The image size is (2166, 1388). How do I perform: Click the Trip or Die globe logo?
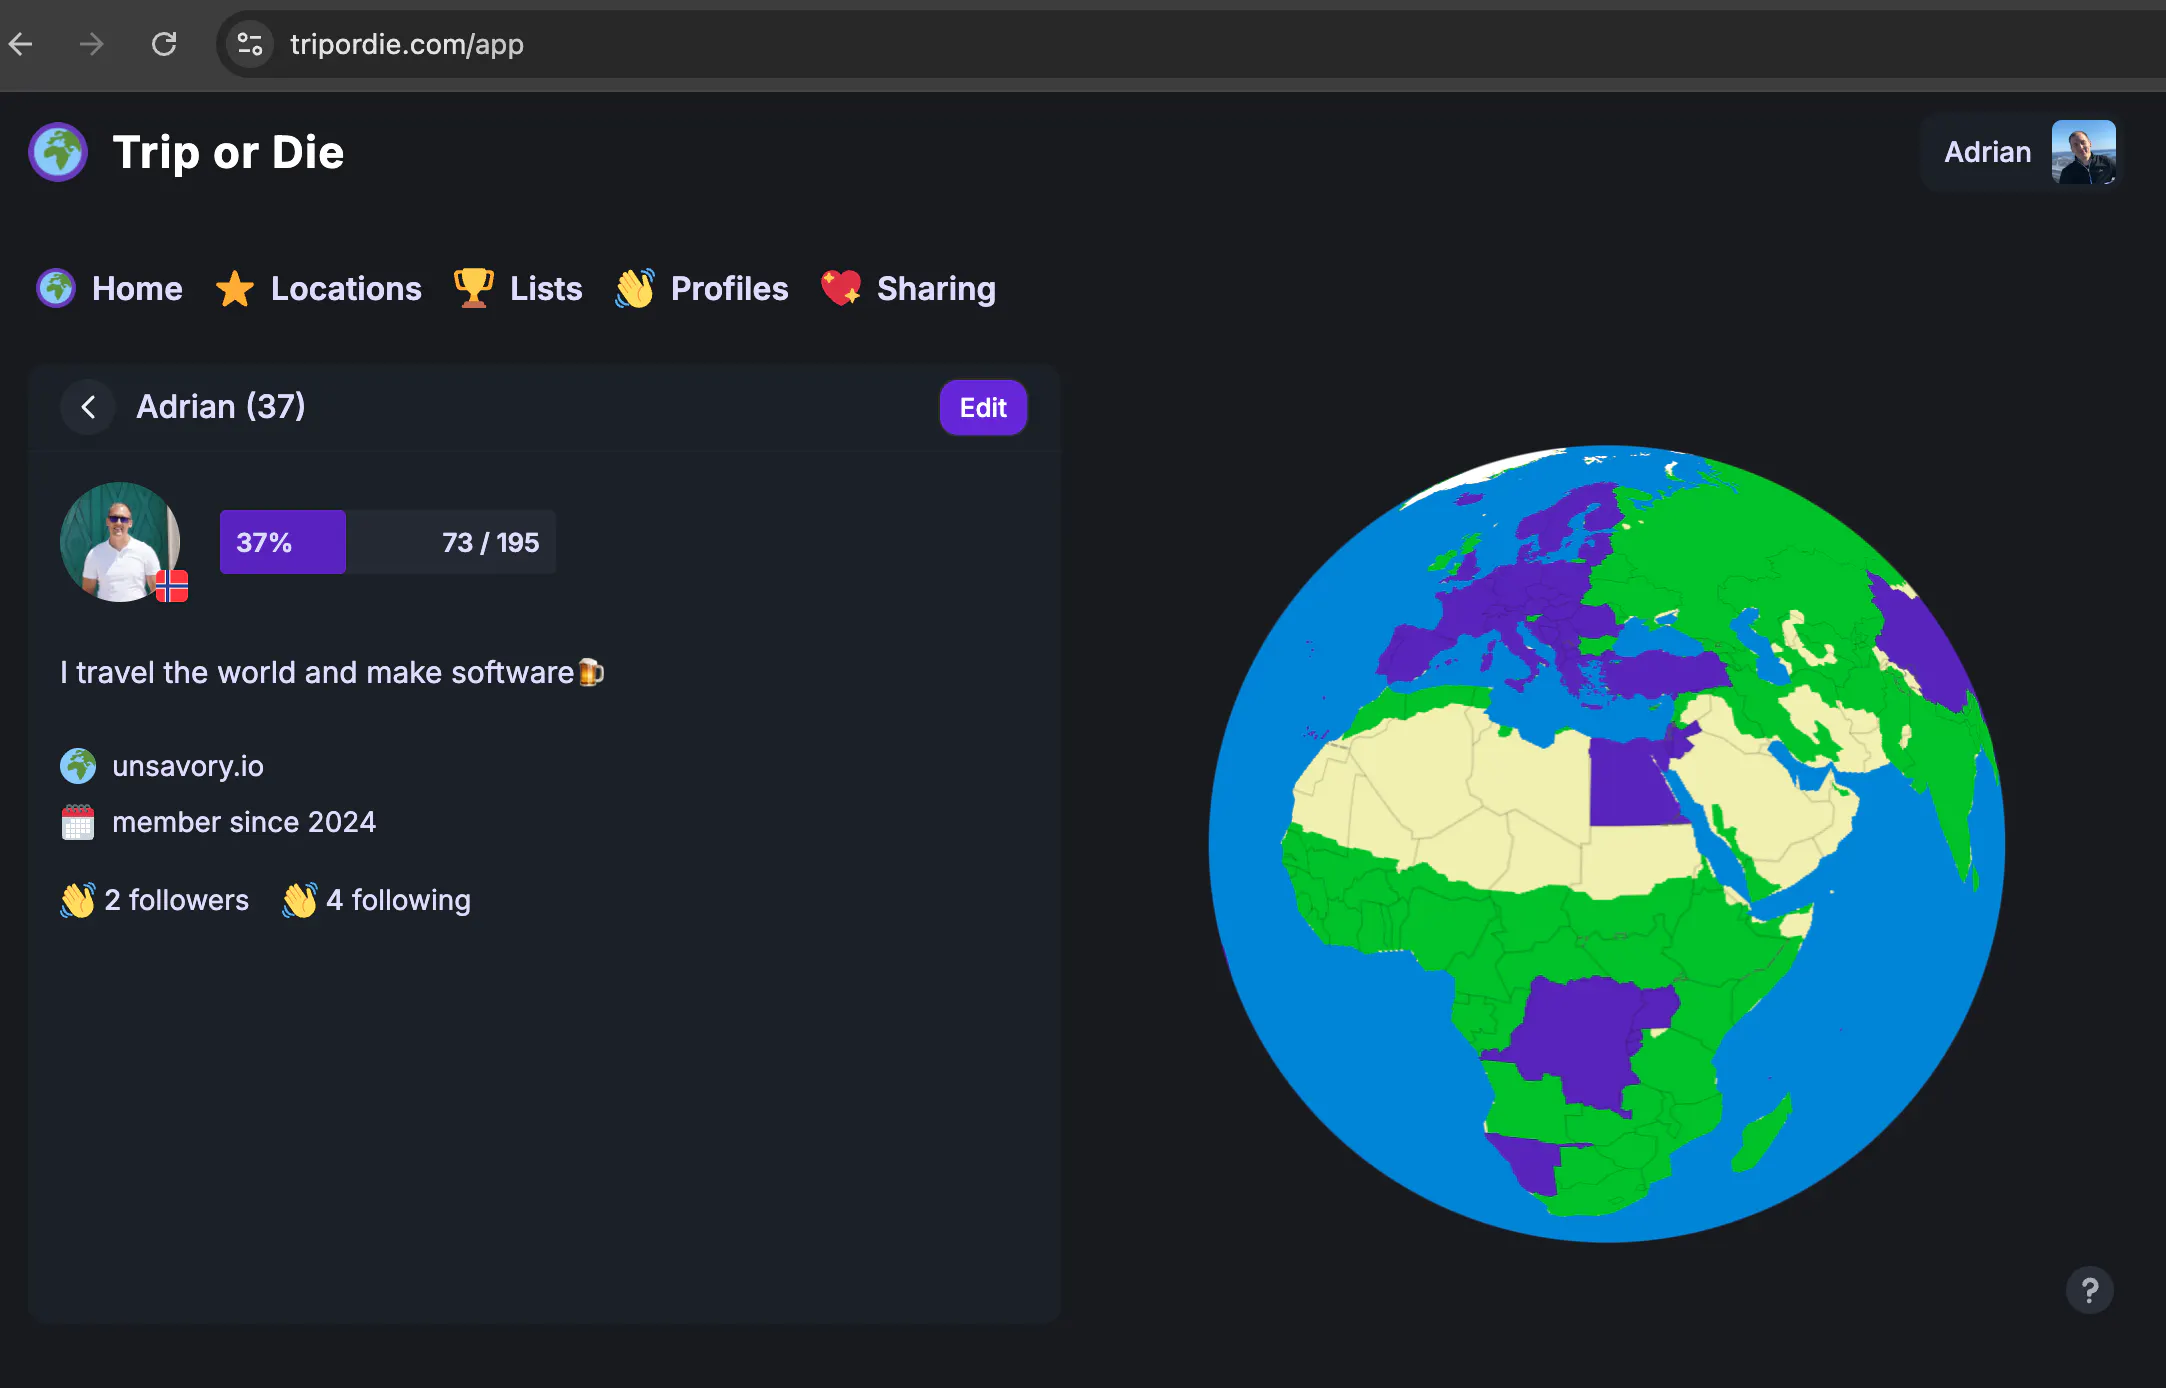(x=58, y=152)
